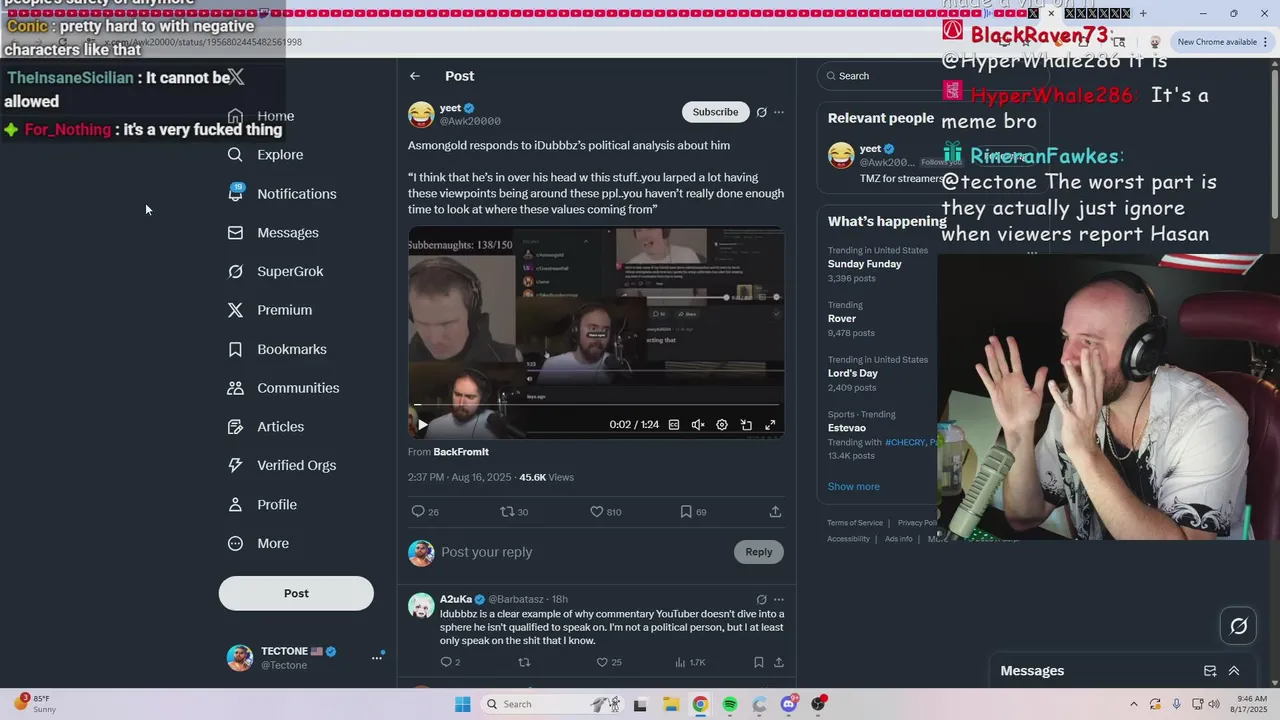Screen dimensions: 1280x720
Task: Like the post with 810 likes
Action: click(605, 511)
